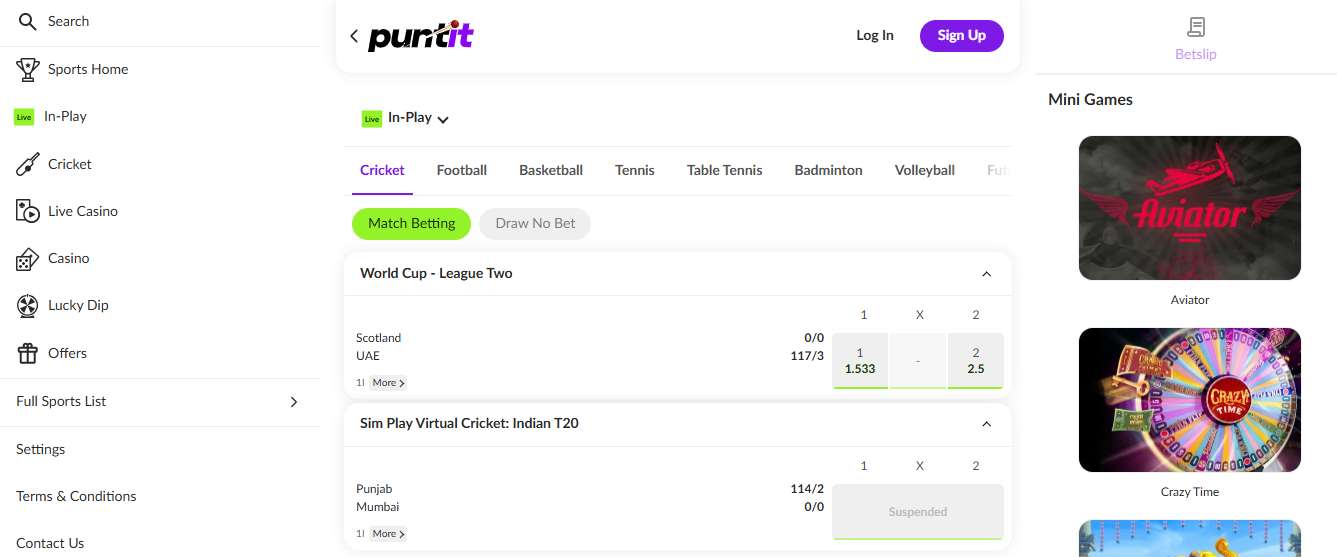Open the In-Play dropdown arrow
Screen dimensions: 1337x557
[443, 119]
